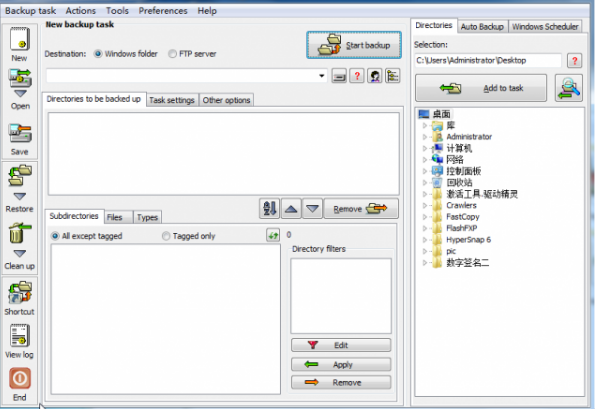Click the search folders magnifier icon

pyautogui.click(x=569, y=88)
